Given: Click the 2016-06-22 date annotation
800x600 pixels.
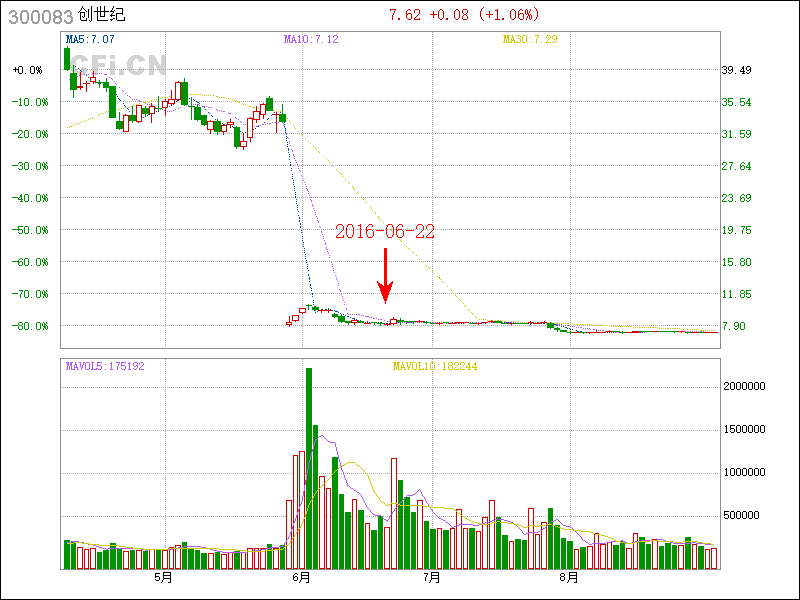Looking at the screenshot, I should tap(385, 231).
